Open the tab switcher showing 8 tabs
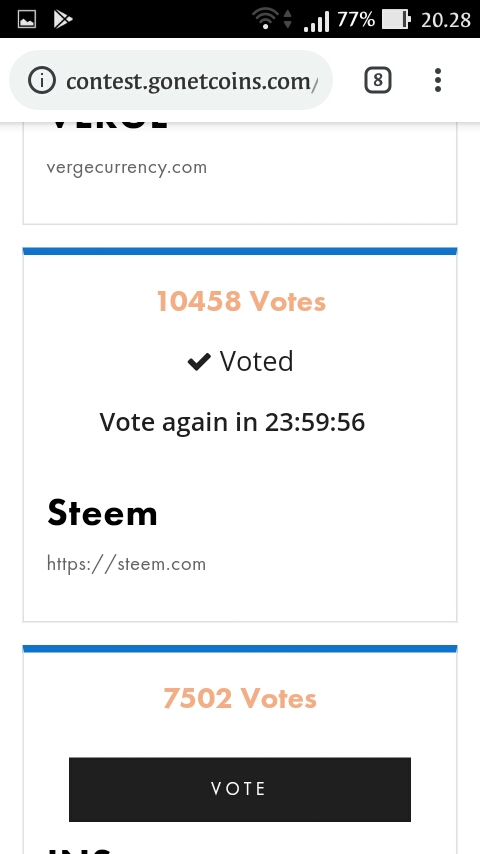Screen dimensions: 480x854 click(378, 81)
